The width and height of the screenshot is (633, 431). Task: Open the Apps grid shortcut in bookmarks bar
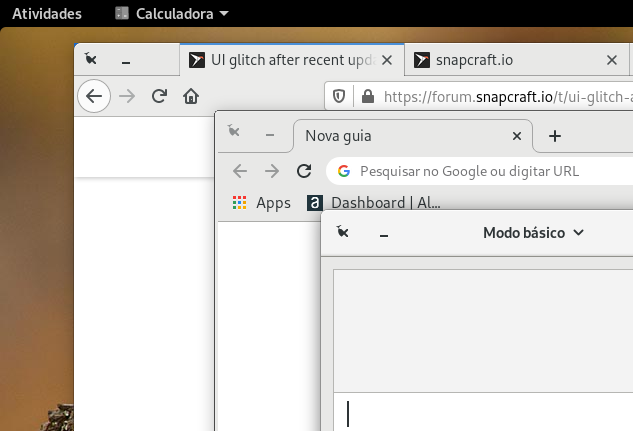pos(261,203)
